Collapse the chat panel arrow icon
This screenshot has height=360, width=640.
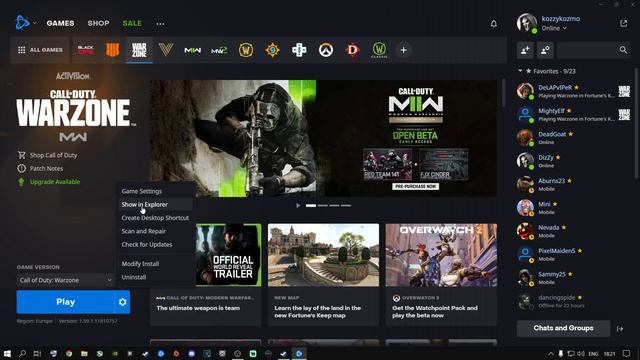click(x=620, y=328)
